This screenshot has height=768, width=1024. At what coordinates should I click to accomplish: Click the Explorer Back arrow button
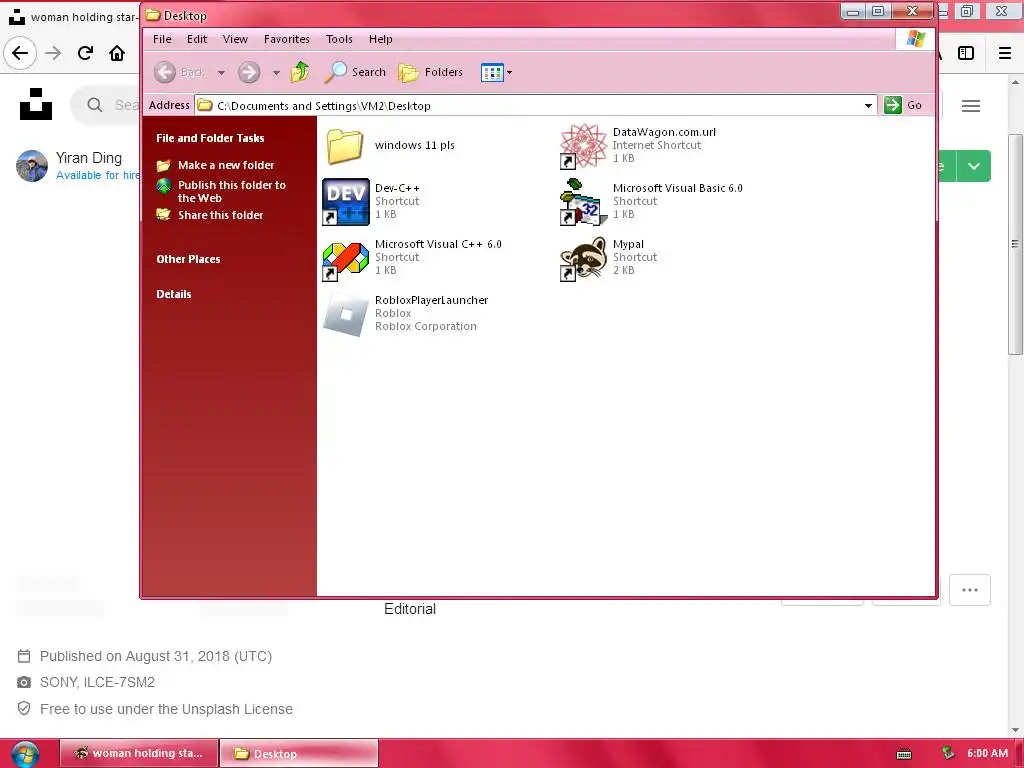165,72
